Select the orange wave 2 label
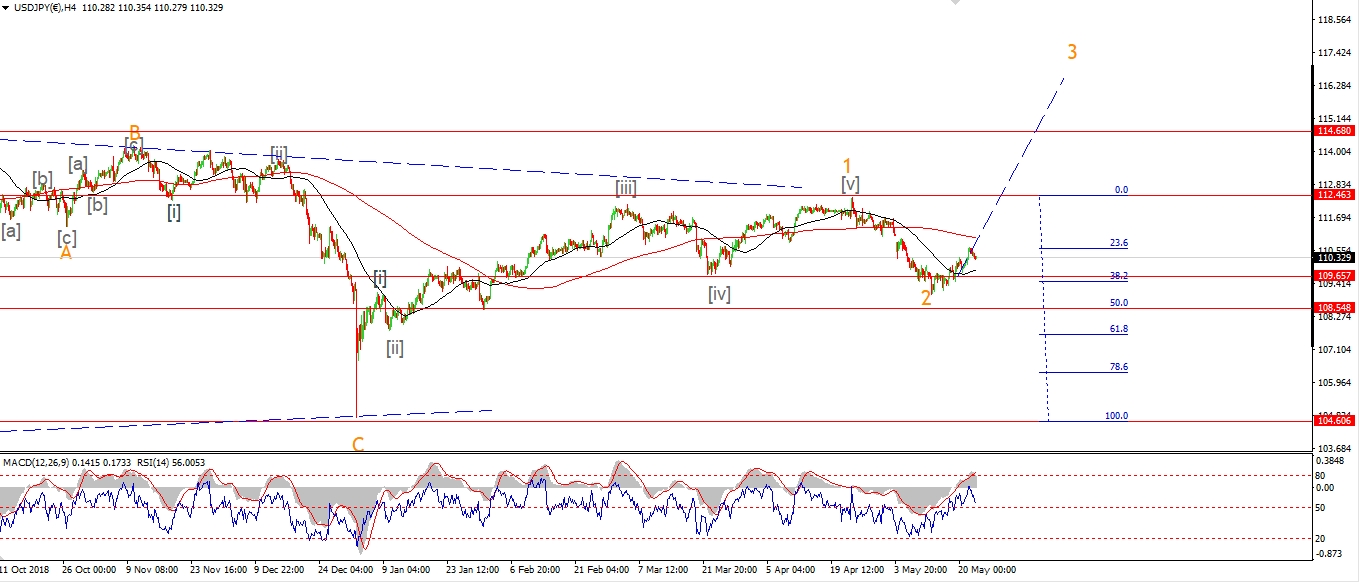The width and height of the screenshot is (1360, 583). [x=926, y=297]
